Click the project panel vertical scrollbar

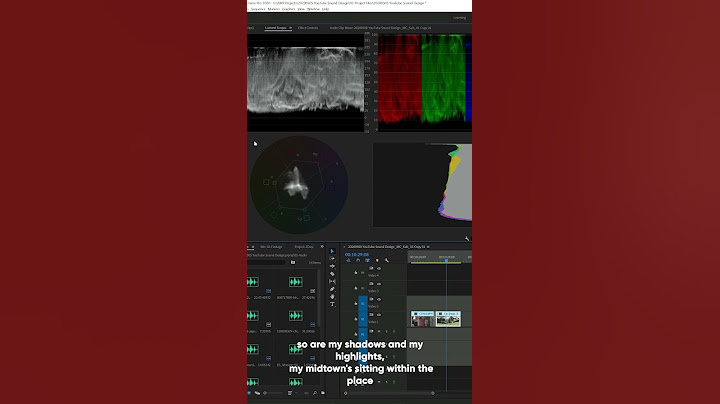(319, 297)
